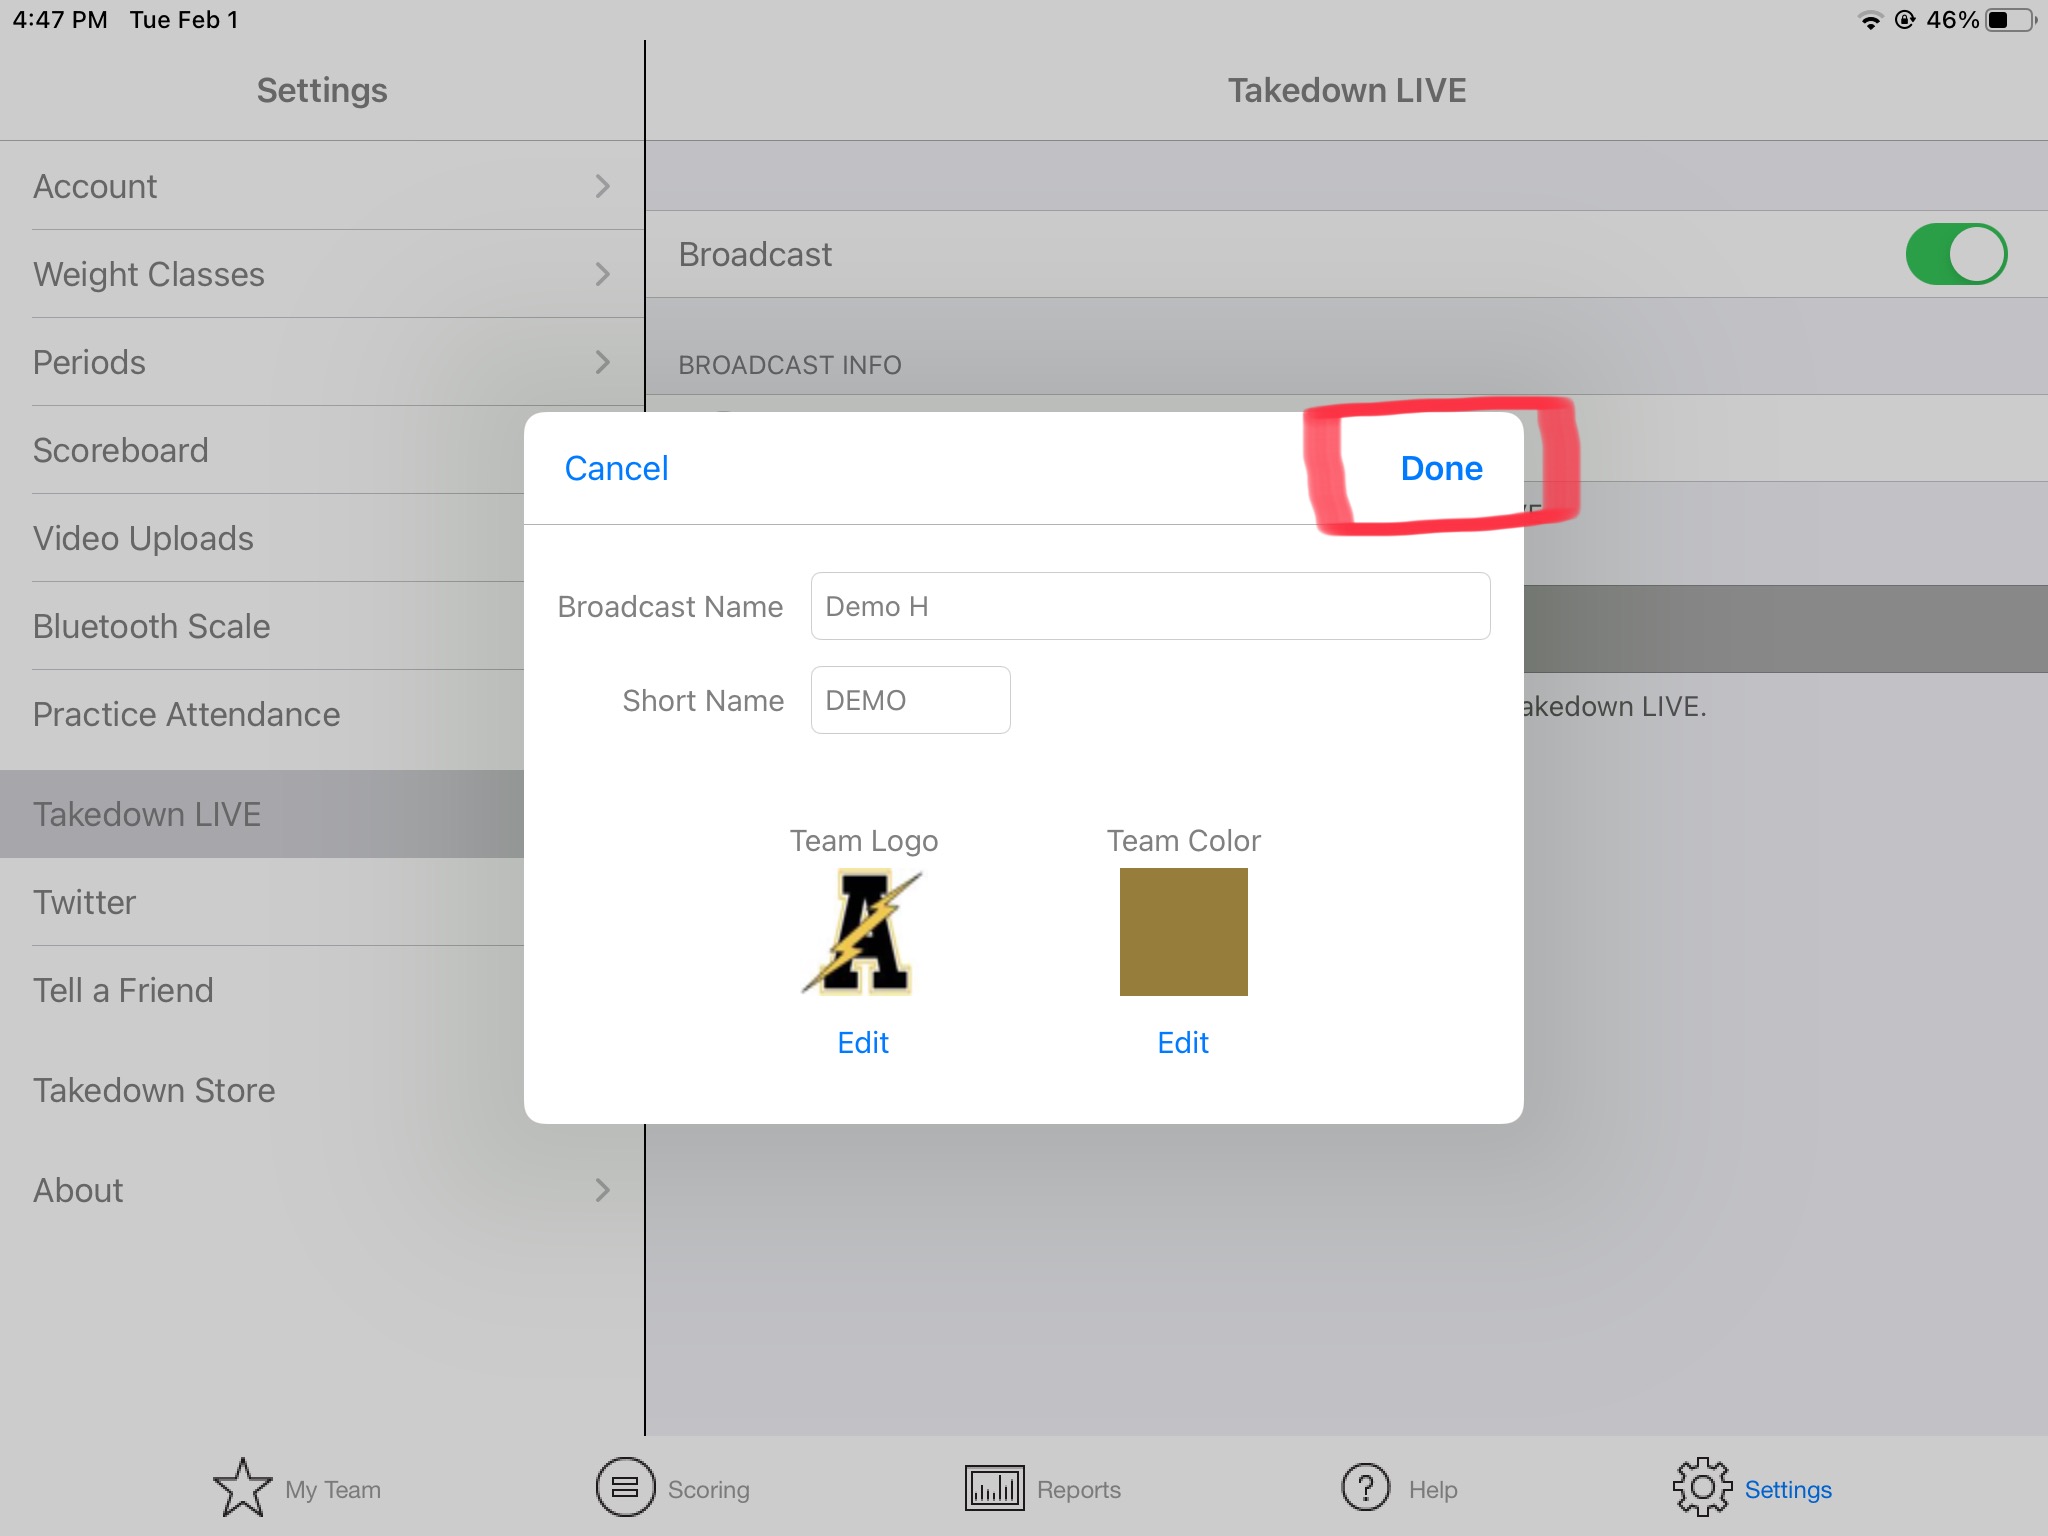Tap the battery status indicator

point(2010,20)
